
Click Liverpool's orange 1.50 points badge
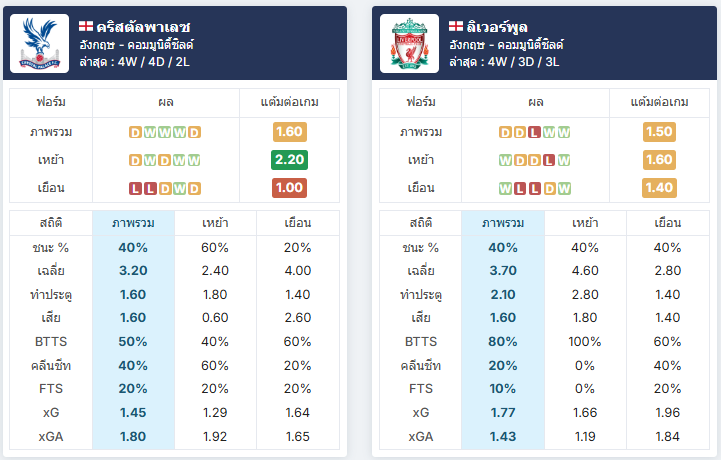coord(659,132)
